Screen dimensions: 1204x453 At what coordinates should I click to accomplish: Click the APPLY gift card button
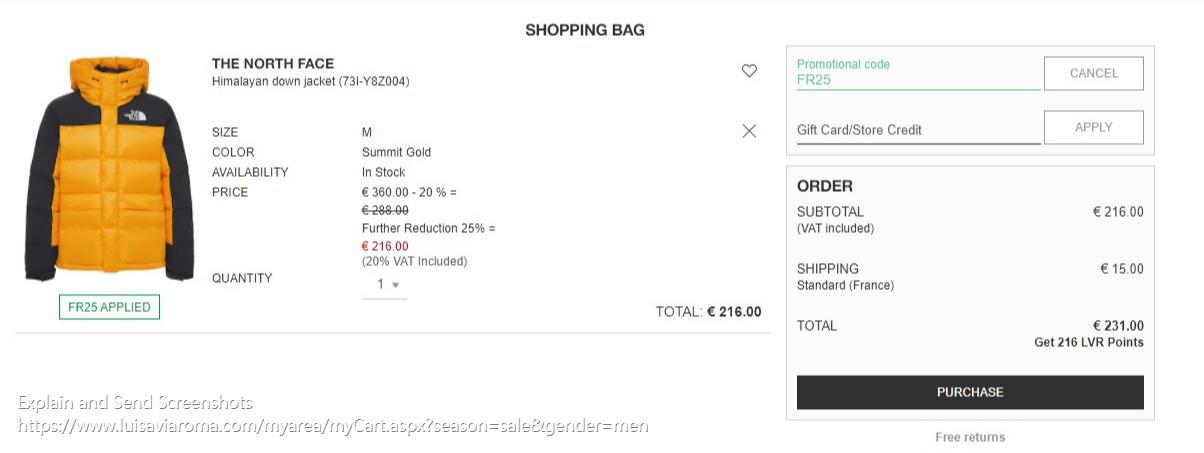tap(1093, 127)
